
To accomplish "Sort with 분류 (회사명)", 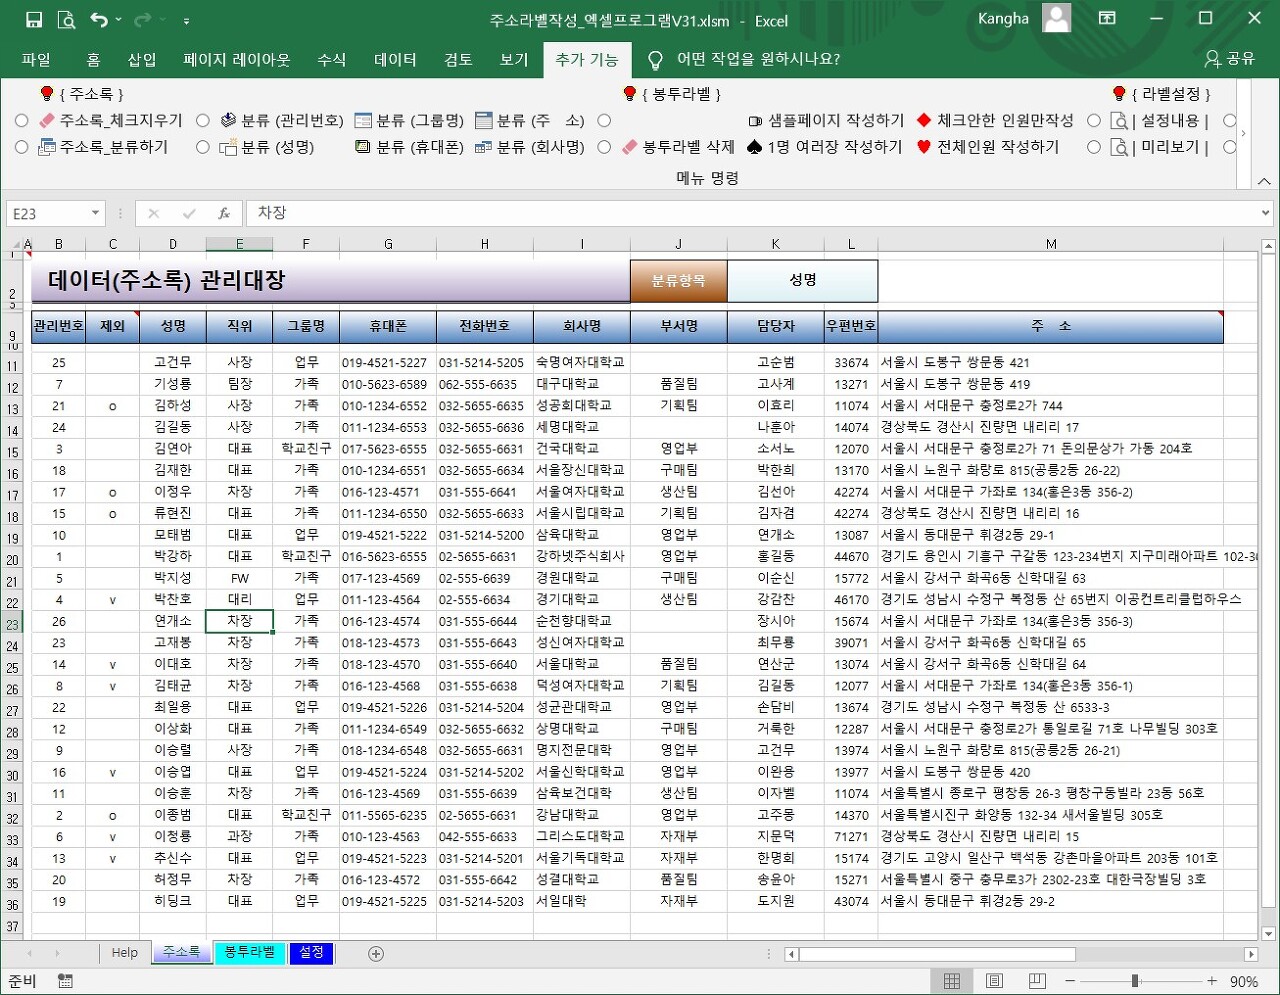I will (x=530, y=146).
